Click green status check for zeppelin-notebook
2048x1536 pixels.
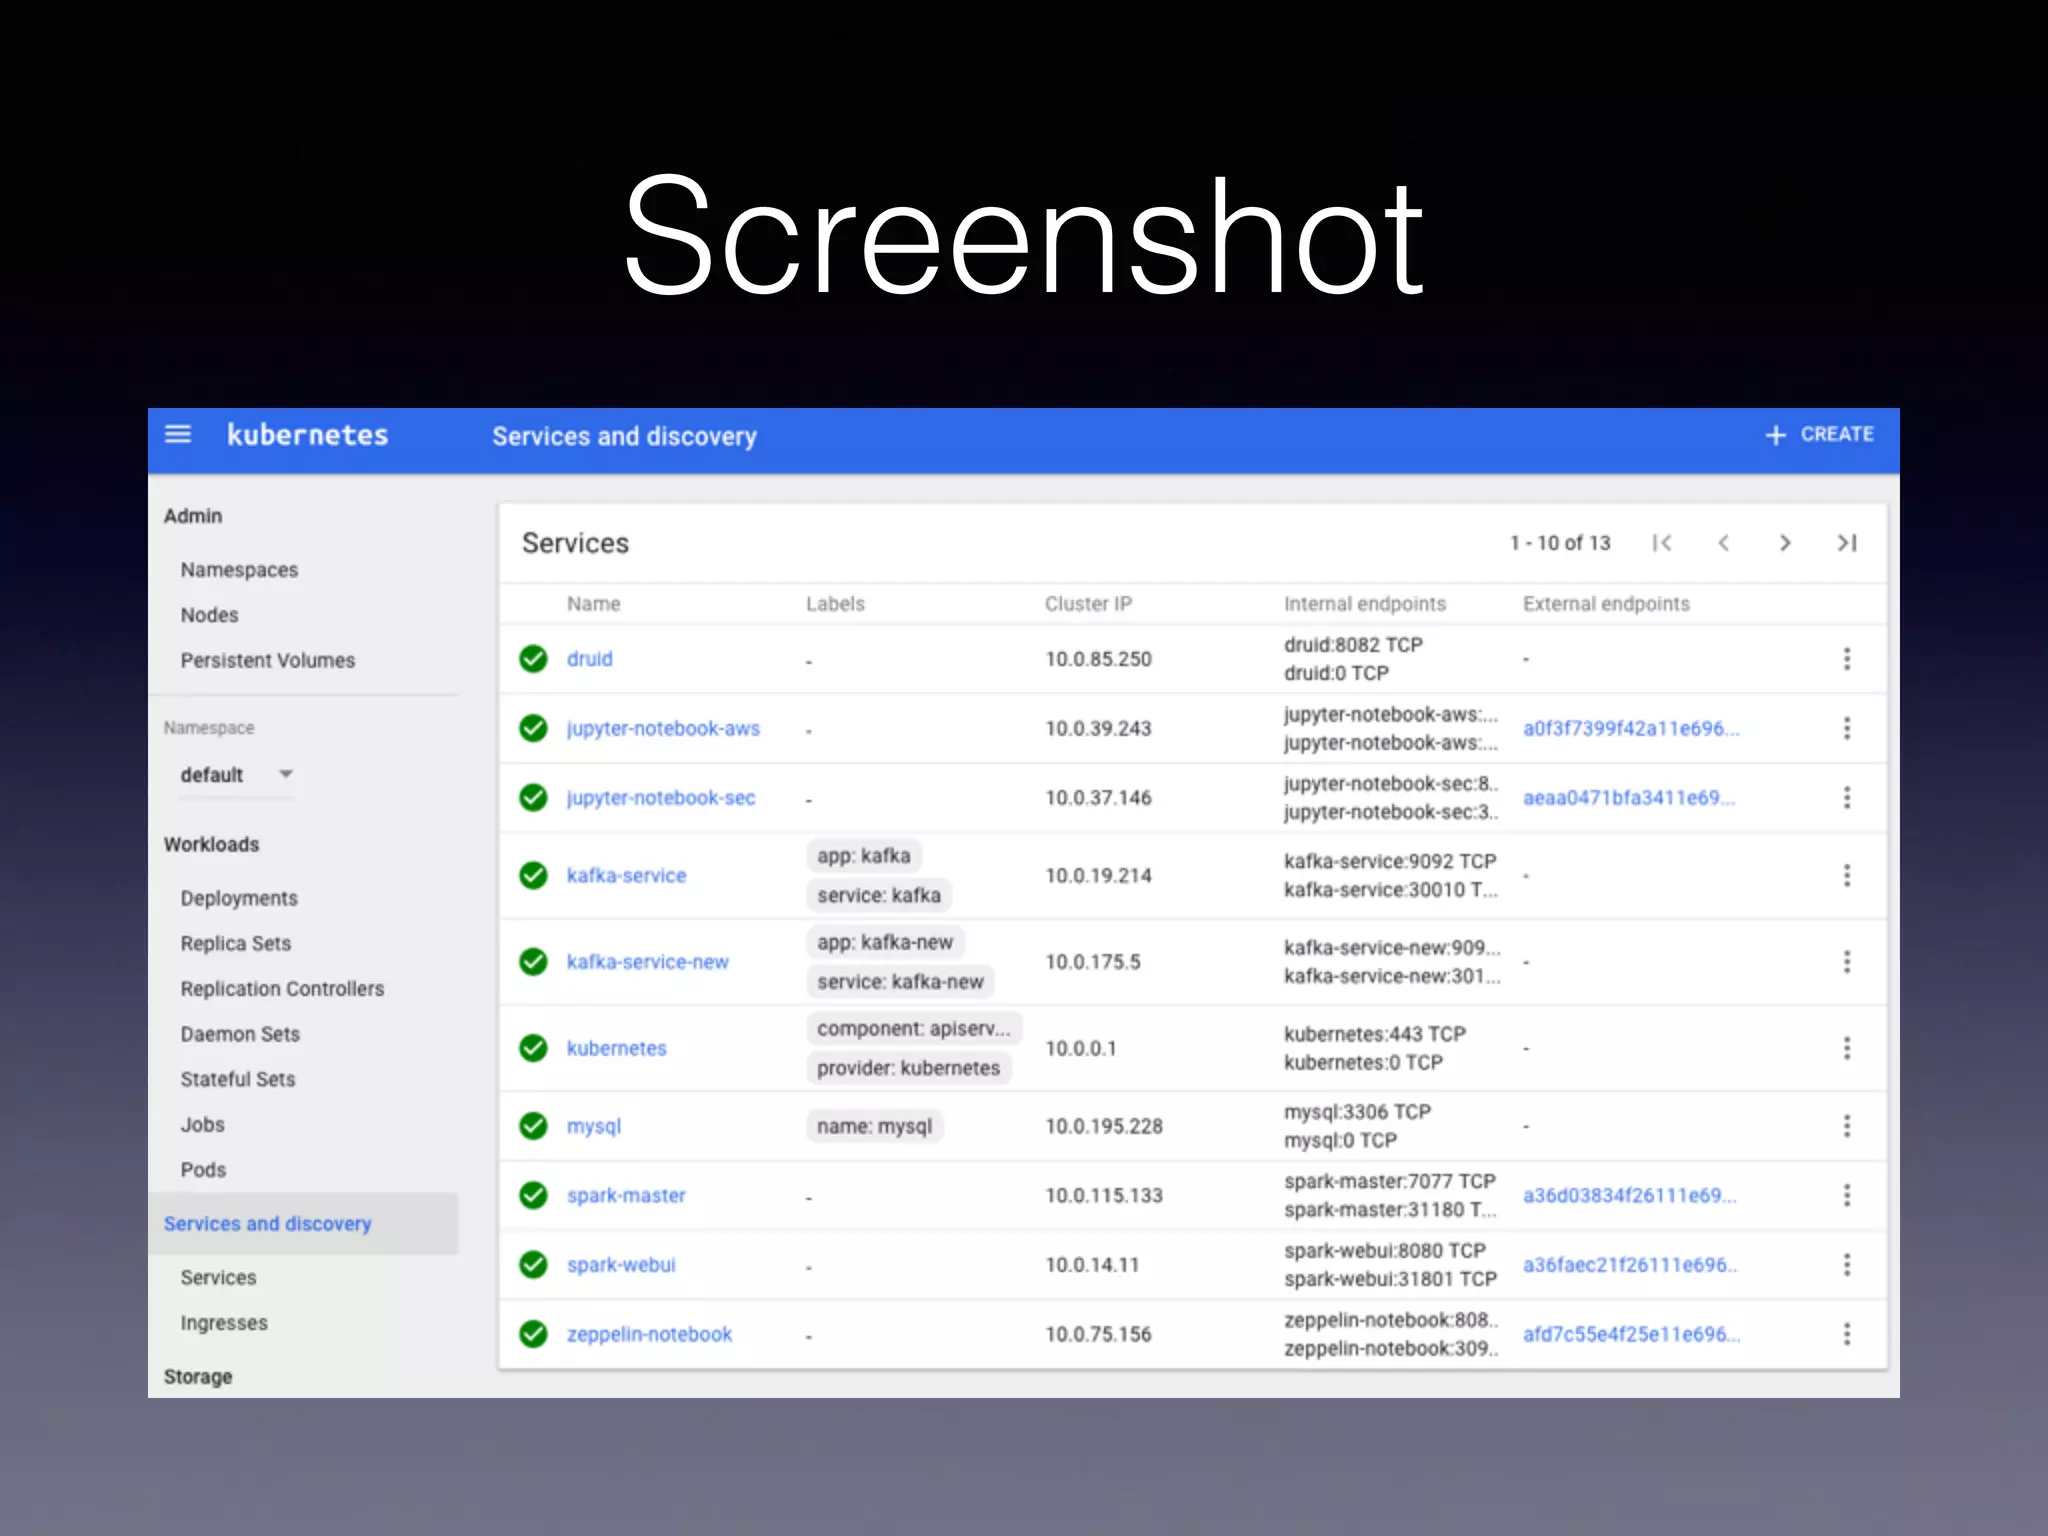point(534,1334)
